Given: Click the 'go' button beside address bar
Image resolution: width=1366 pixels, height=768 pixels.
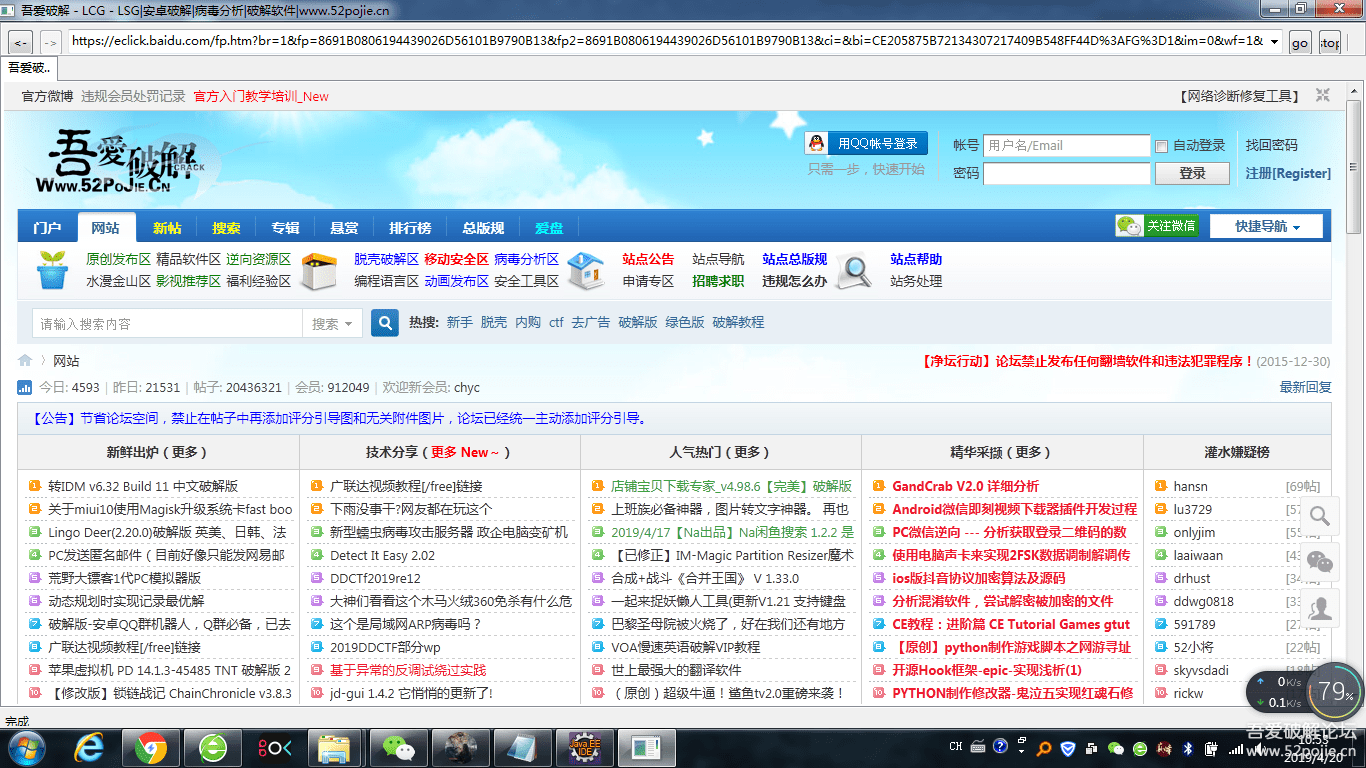Looking at the screenshot, I should click(1299, 42).
